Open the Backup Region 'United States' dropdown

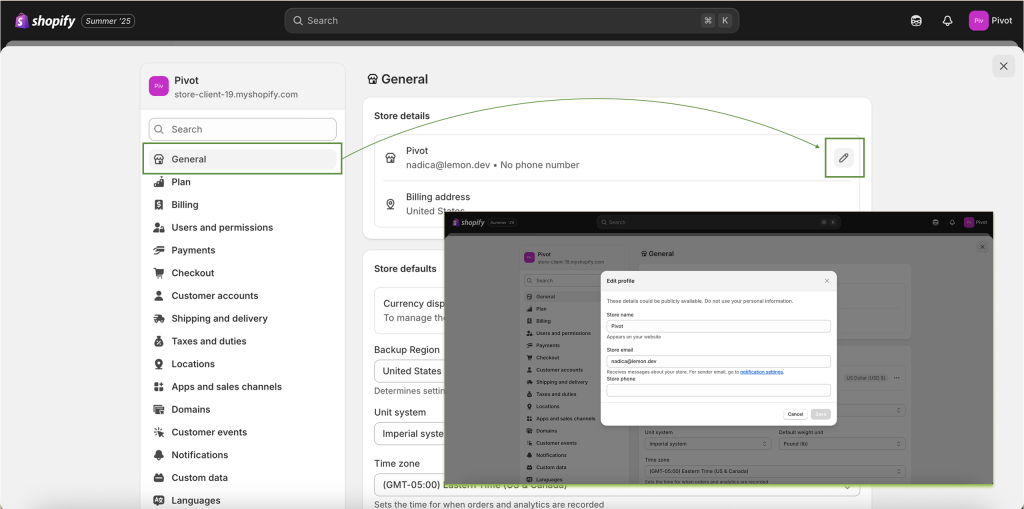pyautogui.click(x=409, y=371)
